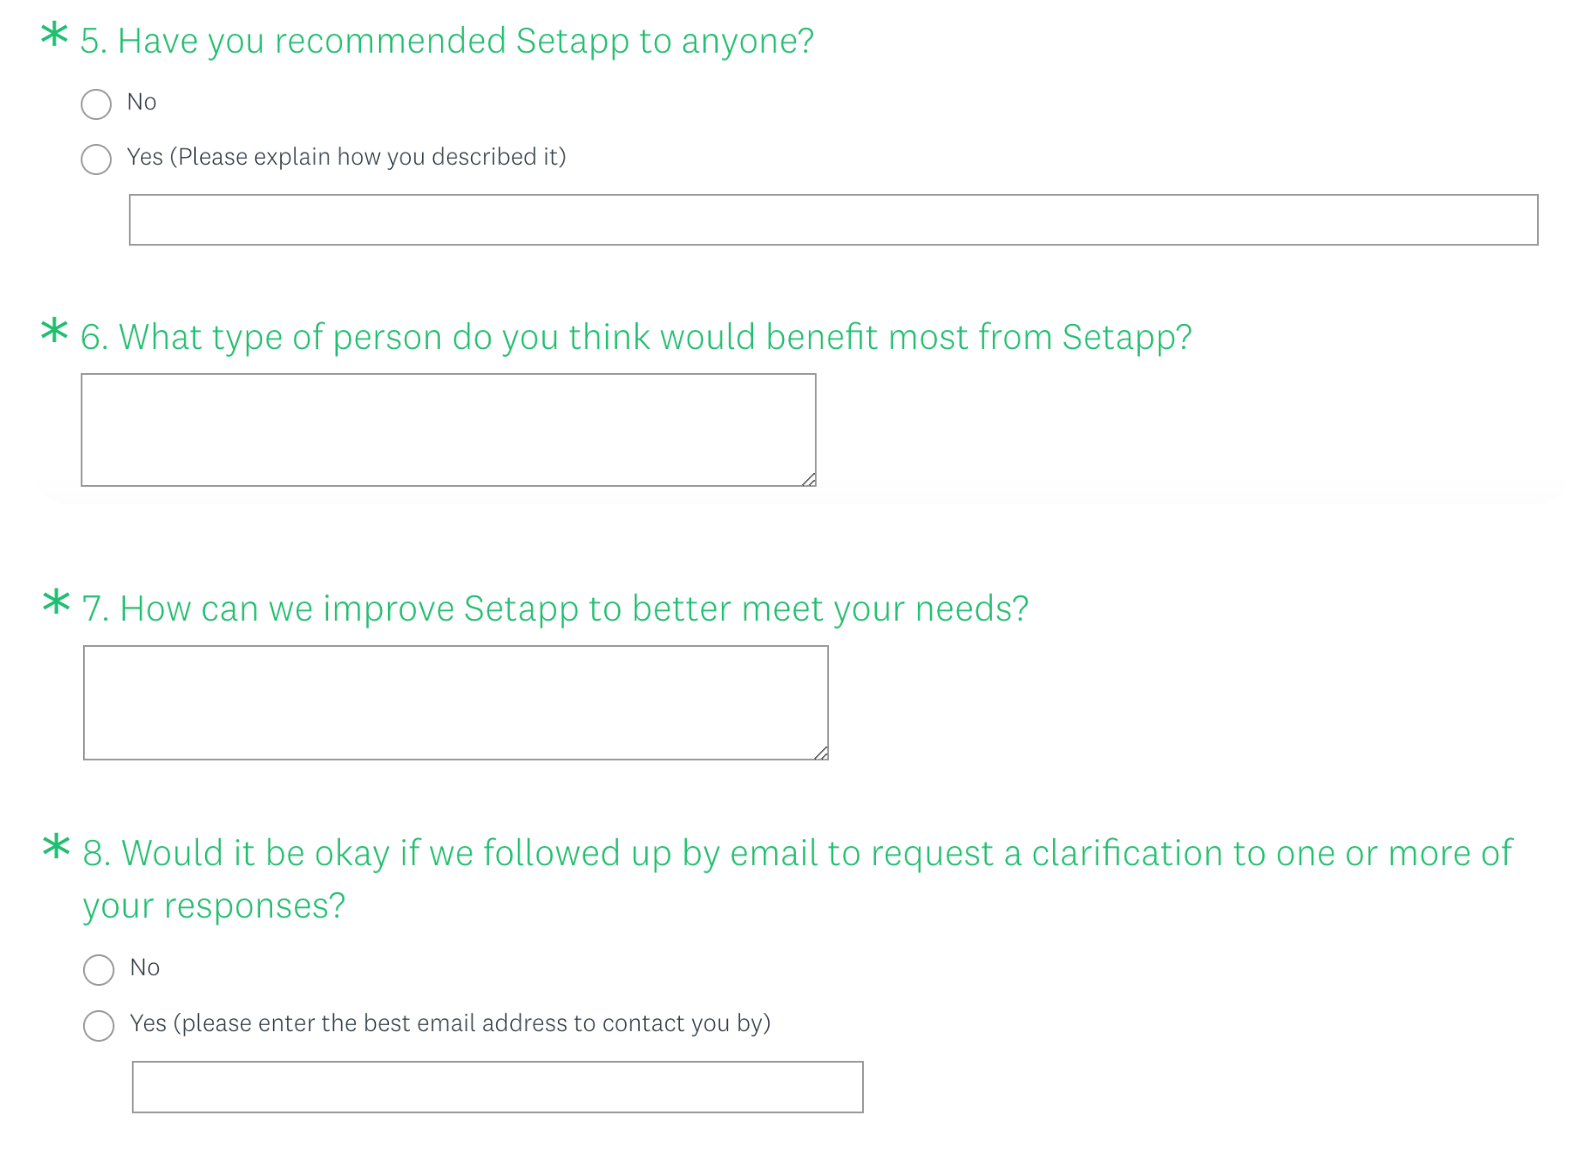The image size is (1570, 1158).
Task: Click the required asterisk beside question 7
Action: (x=56, y=603)
